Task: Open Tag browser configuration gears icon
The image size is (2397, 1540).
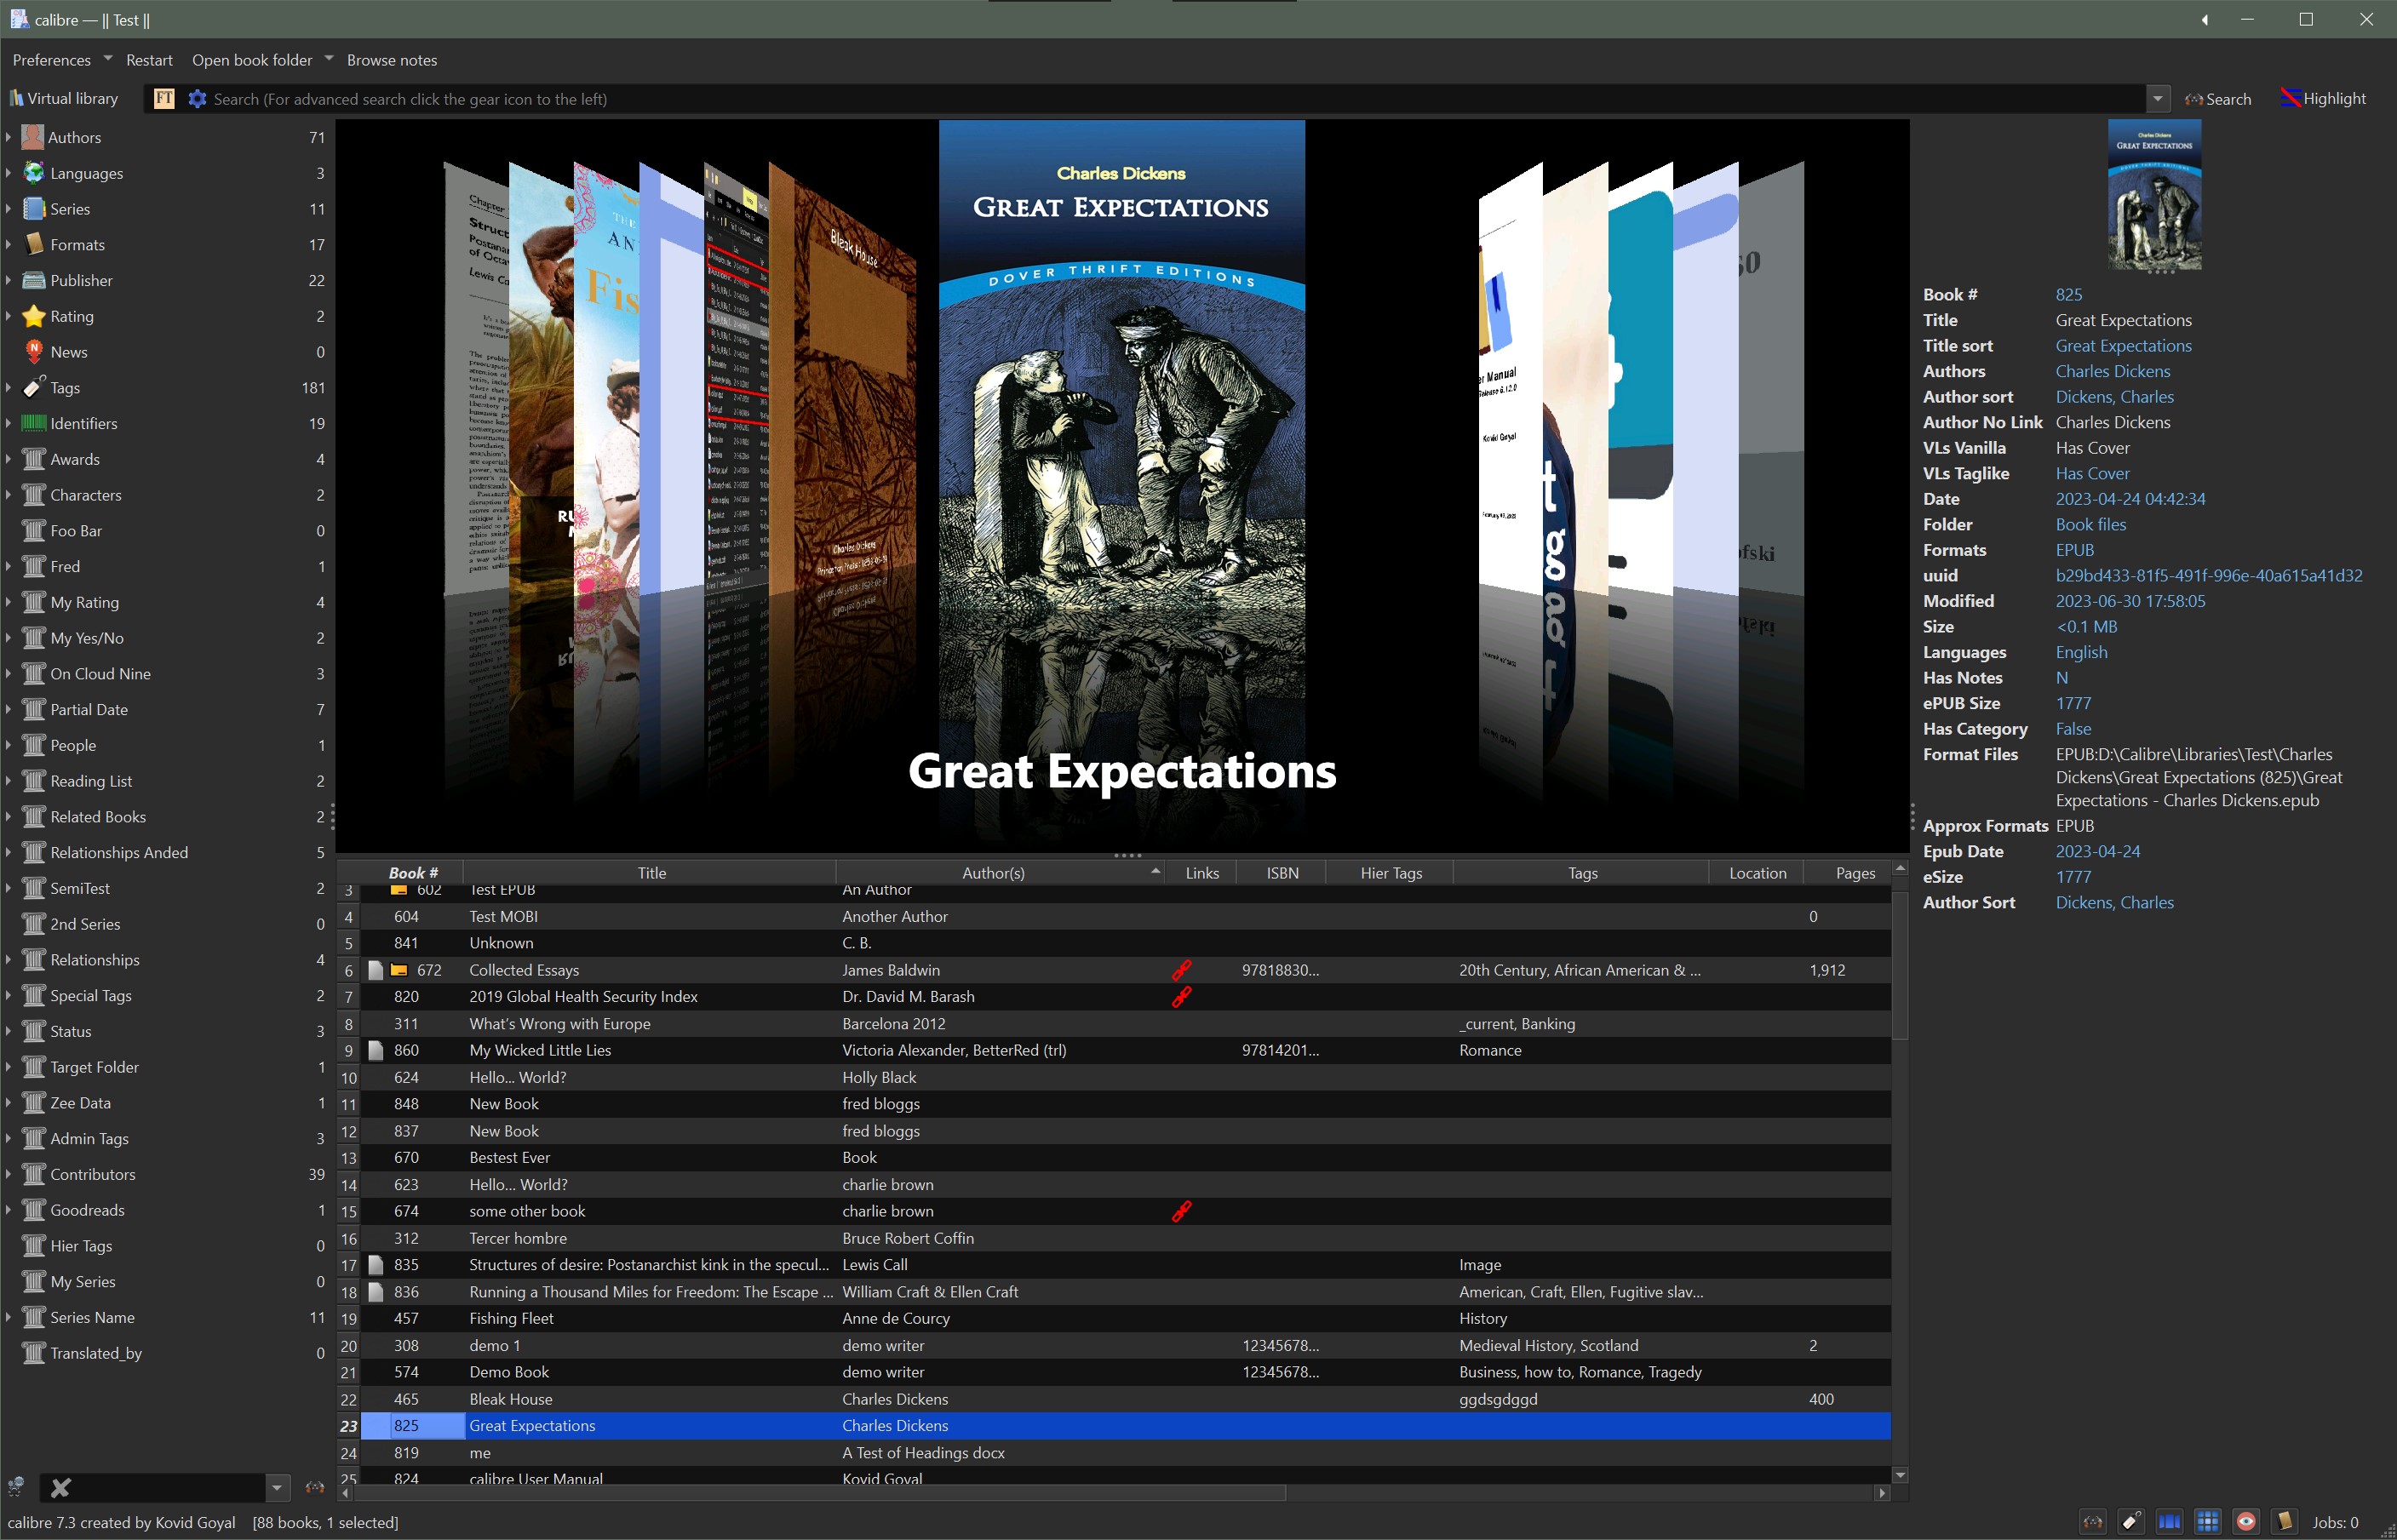Action: (x=15, y=1487)
